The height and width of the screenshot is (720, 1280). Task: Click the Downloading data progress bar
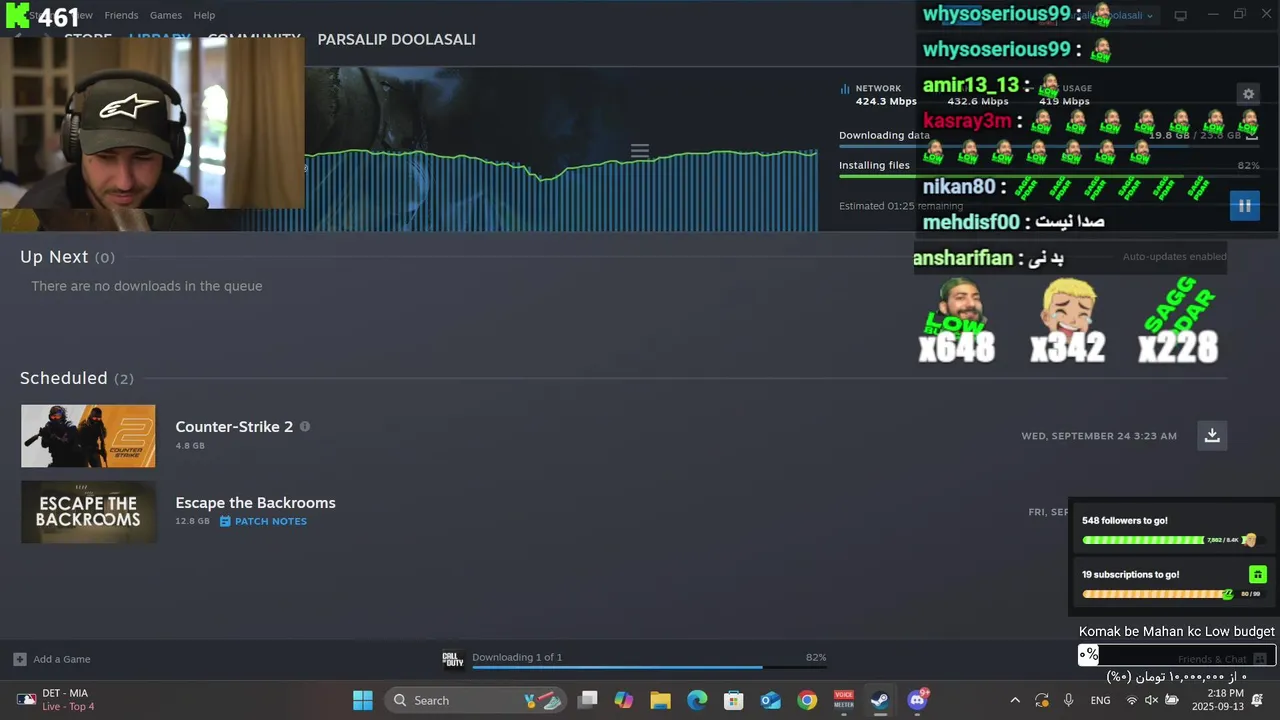[x=1049, y=146]
